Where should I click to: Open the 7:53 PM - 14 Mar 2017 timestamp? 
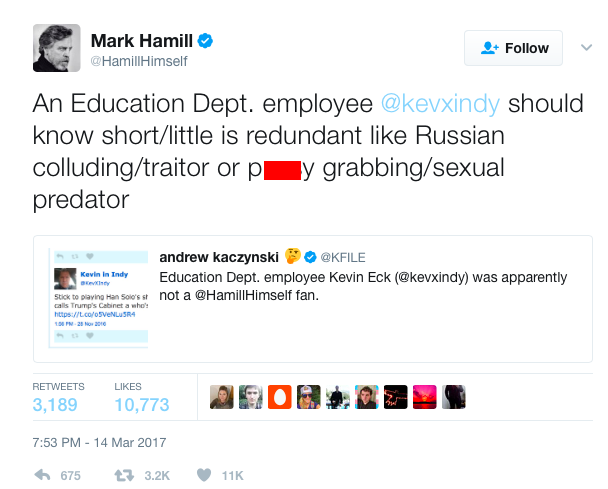click(x=99, y=442)
